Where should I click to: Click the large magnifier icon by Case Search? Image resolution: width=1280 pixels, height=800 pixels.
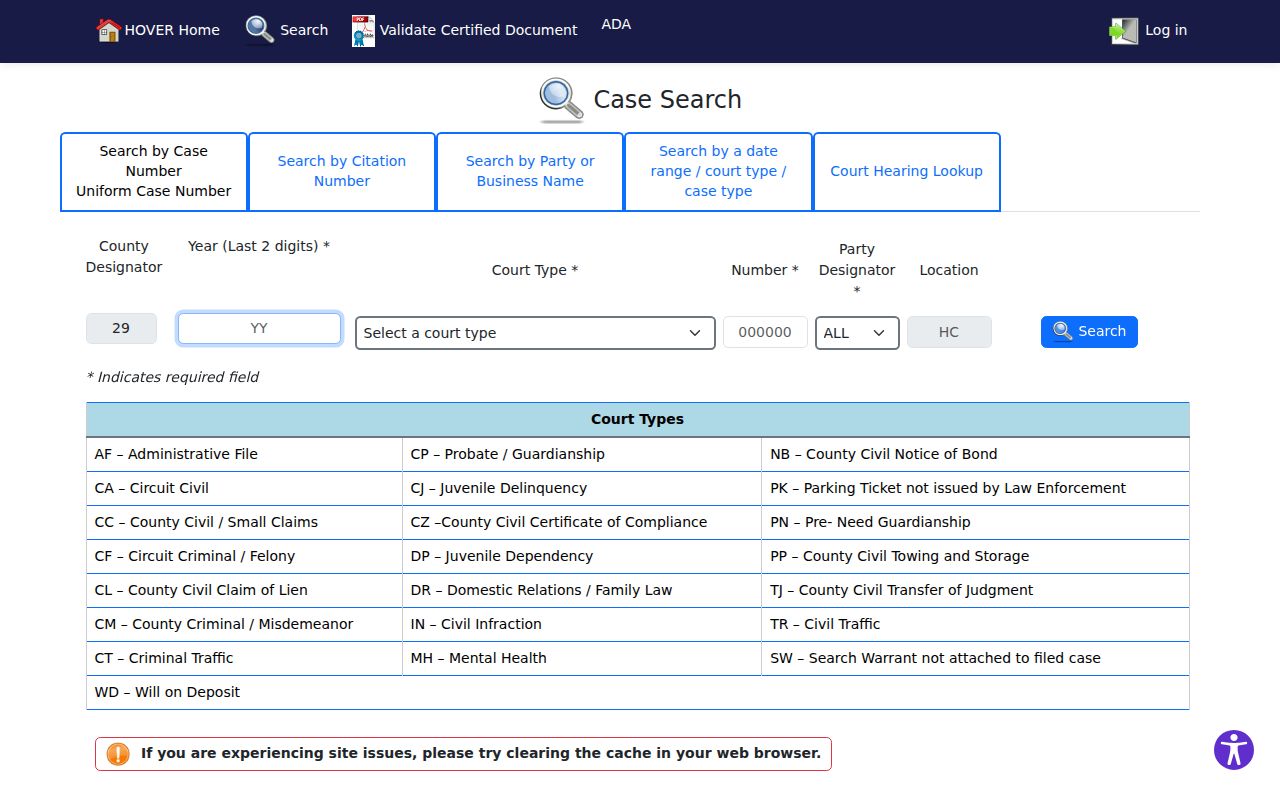(x=561, y=100)
